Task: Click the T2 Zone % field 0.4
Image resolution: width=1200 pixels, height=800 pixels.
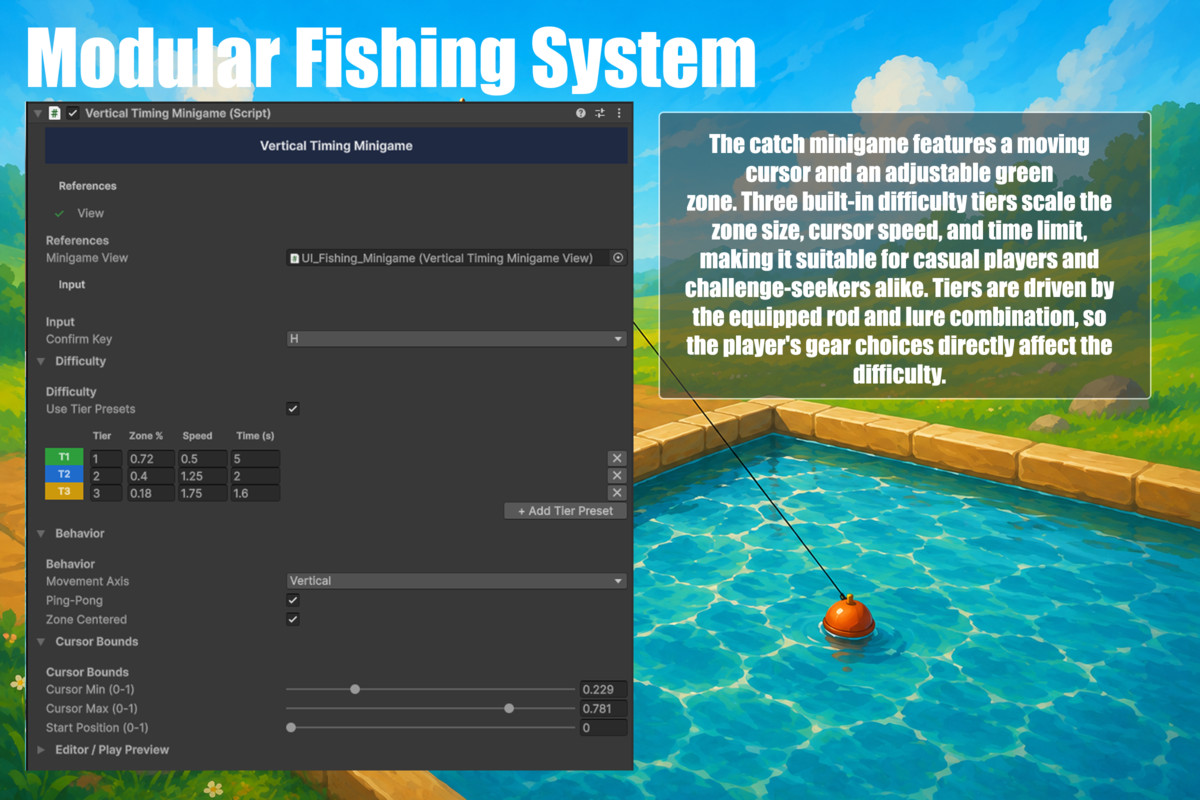Action: click(x=150, y=475)
